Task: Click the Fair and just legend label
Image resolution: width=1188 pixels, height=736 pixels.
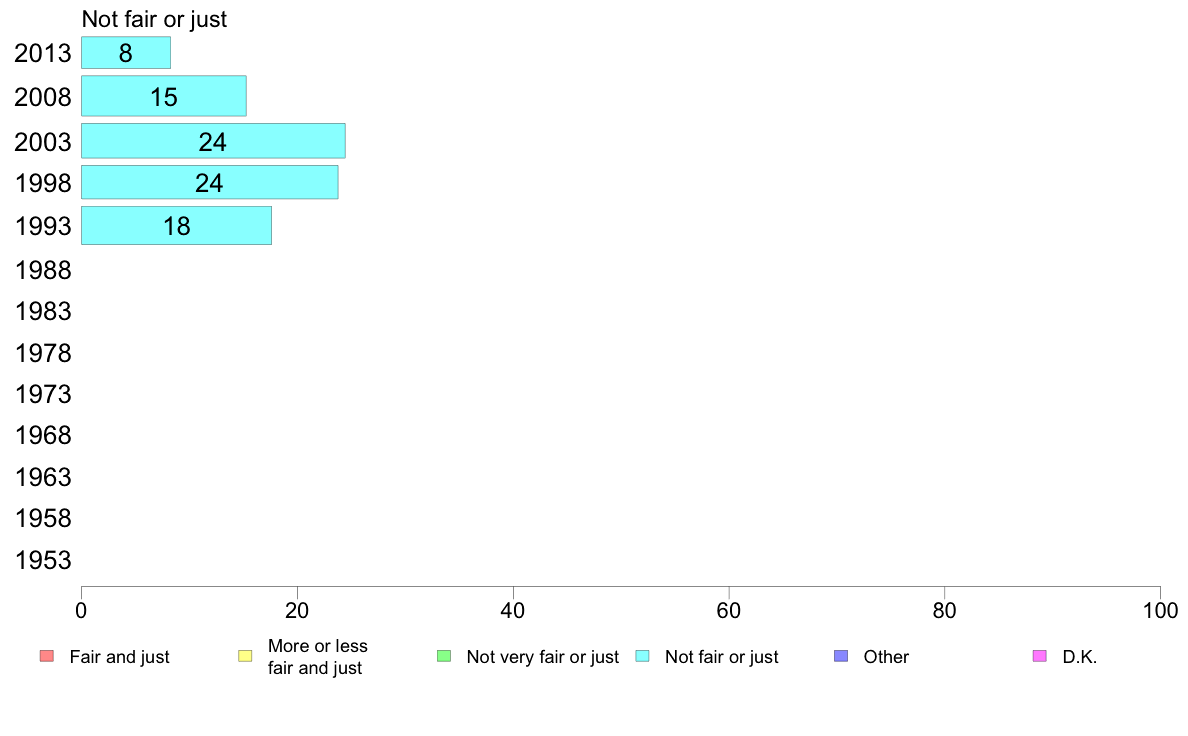Action: click(x=120, y=657)
